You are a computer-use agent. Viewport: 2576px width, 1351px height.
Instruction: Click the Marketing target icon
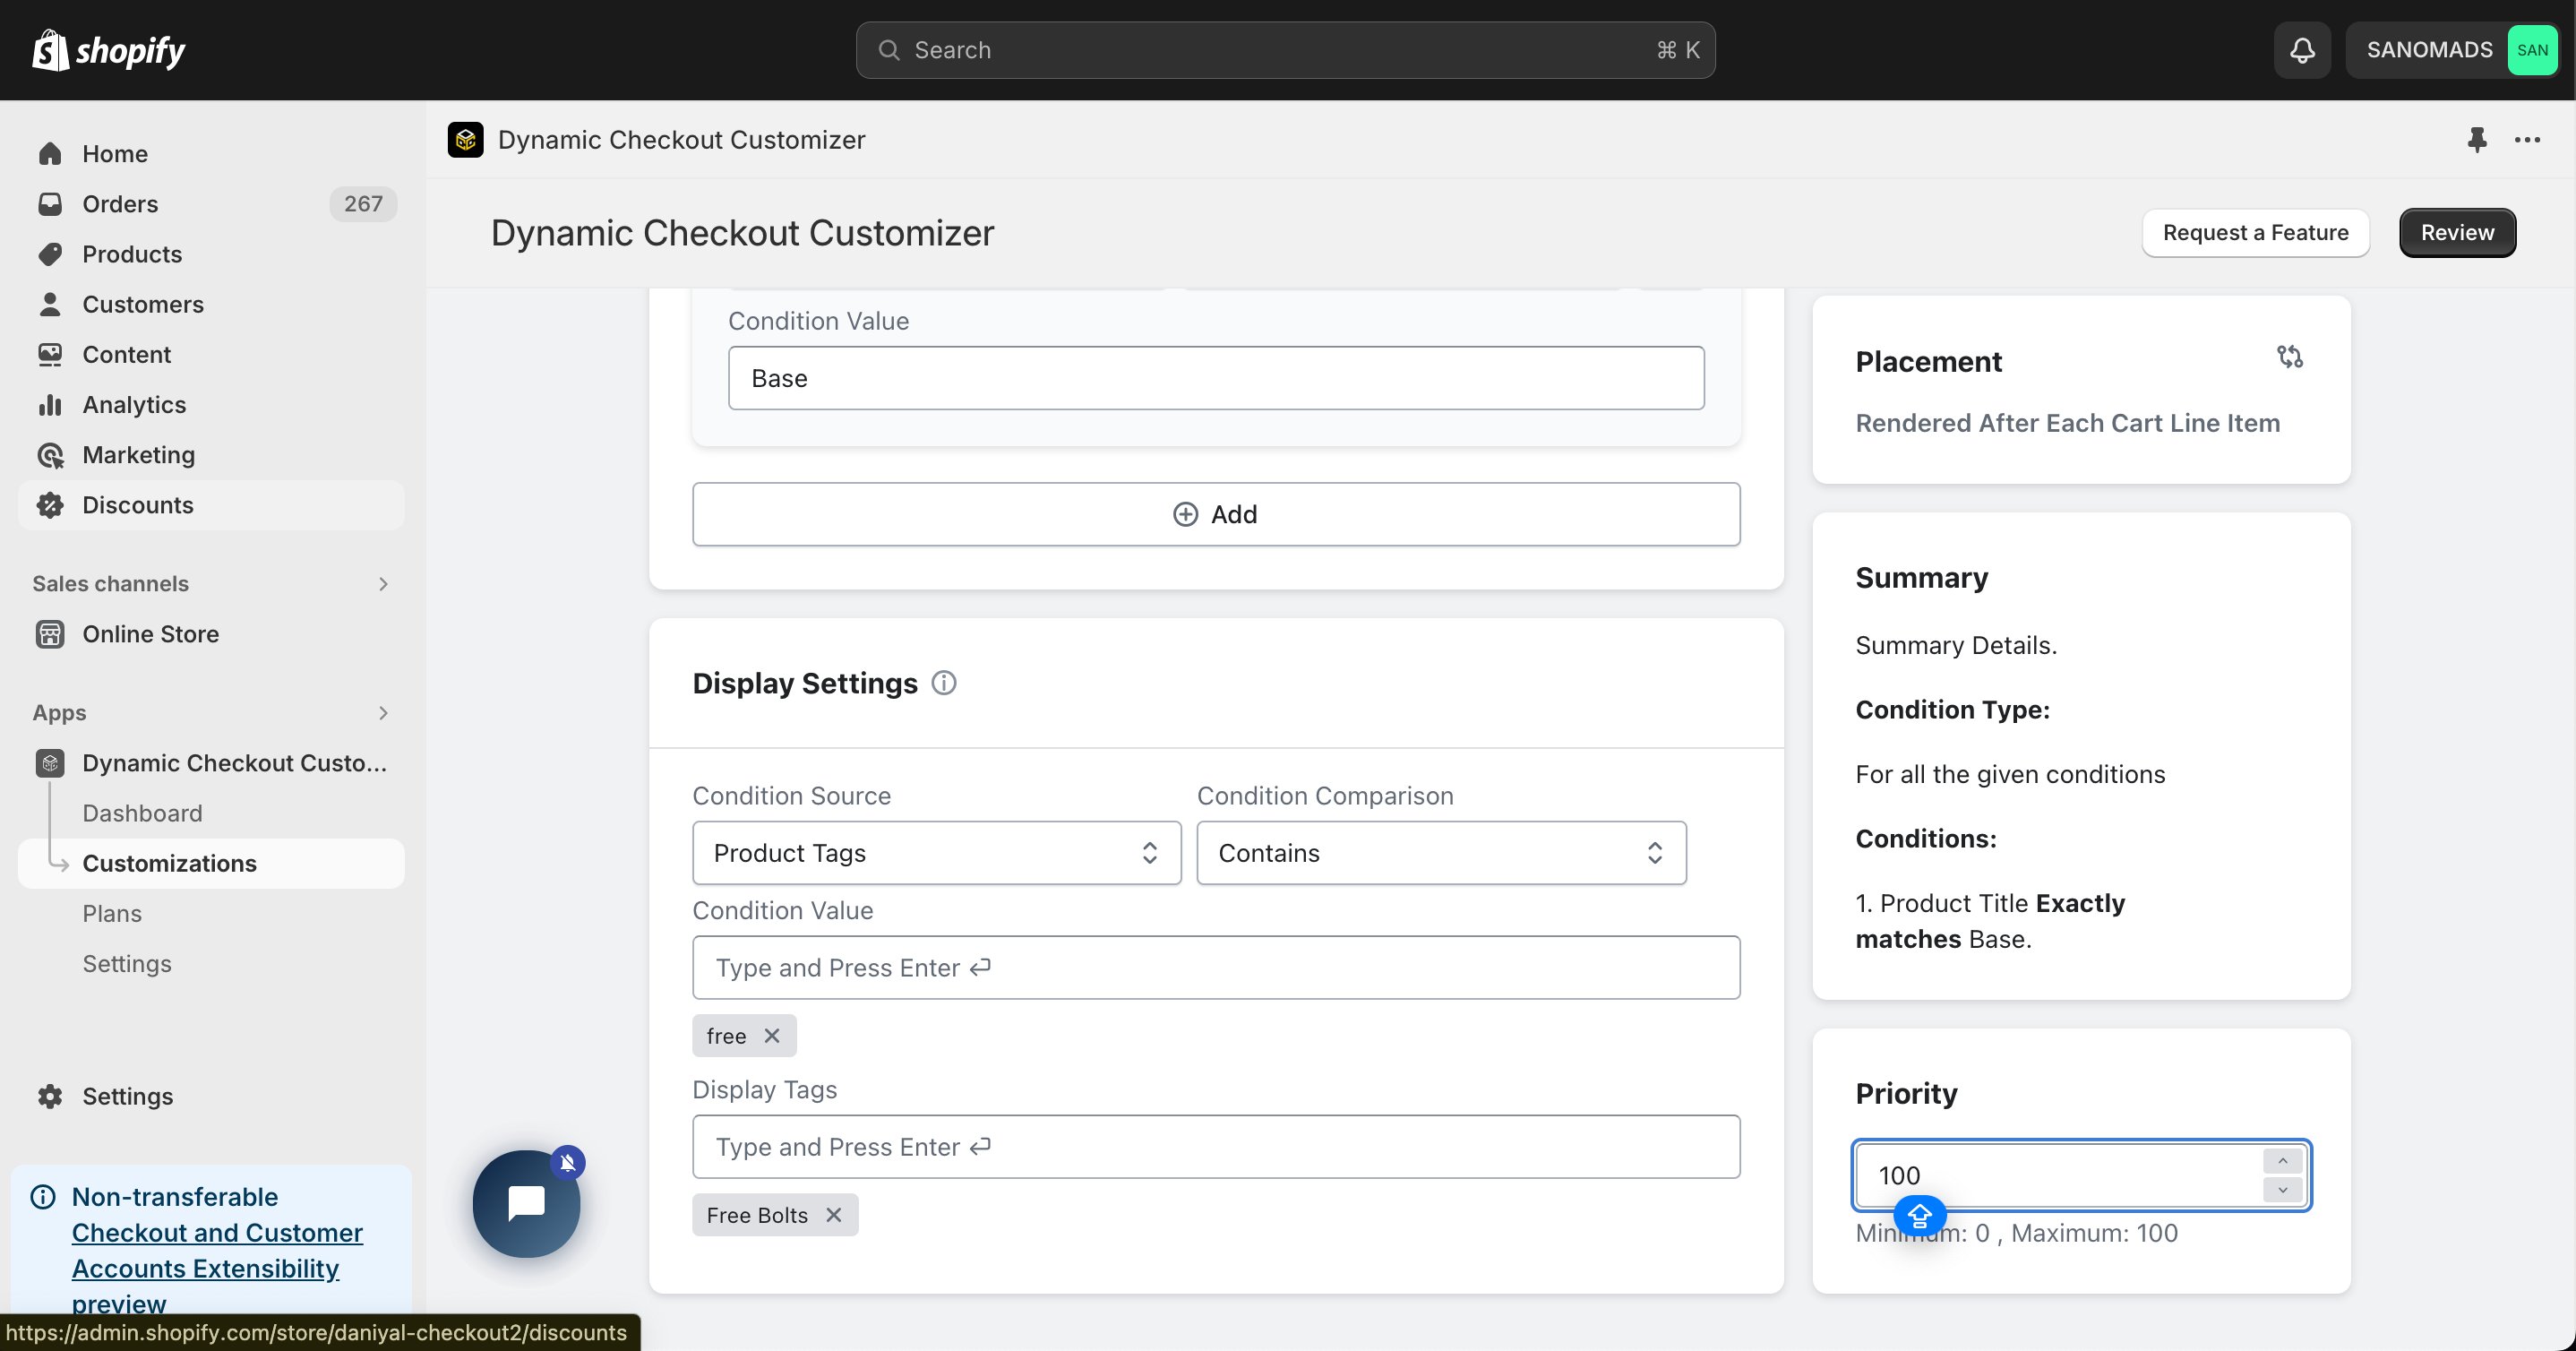click(x=50, y=455)
